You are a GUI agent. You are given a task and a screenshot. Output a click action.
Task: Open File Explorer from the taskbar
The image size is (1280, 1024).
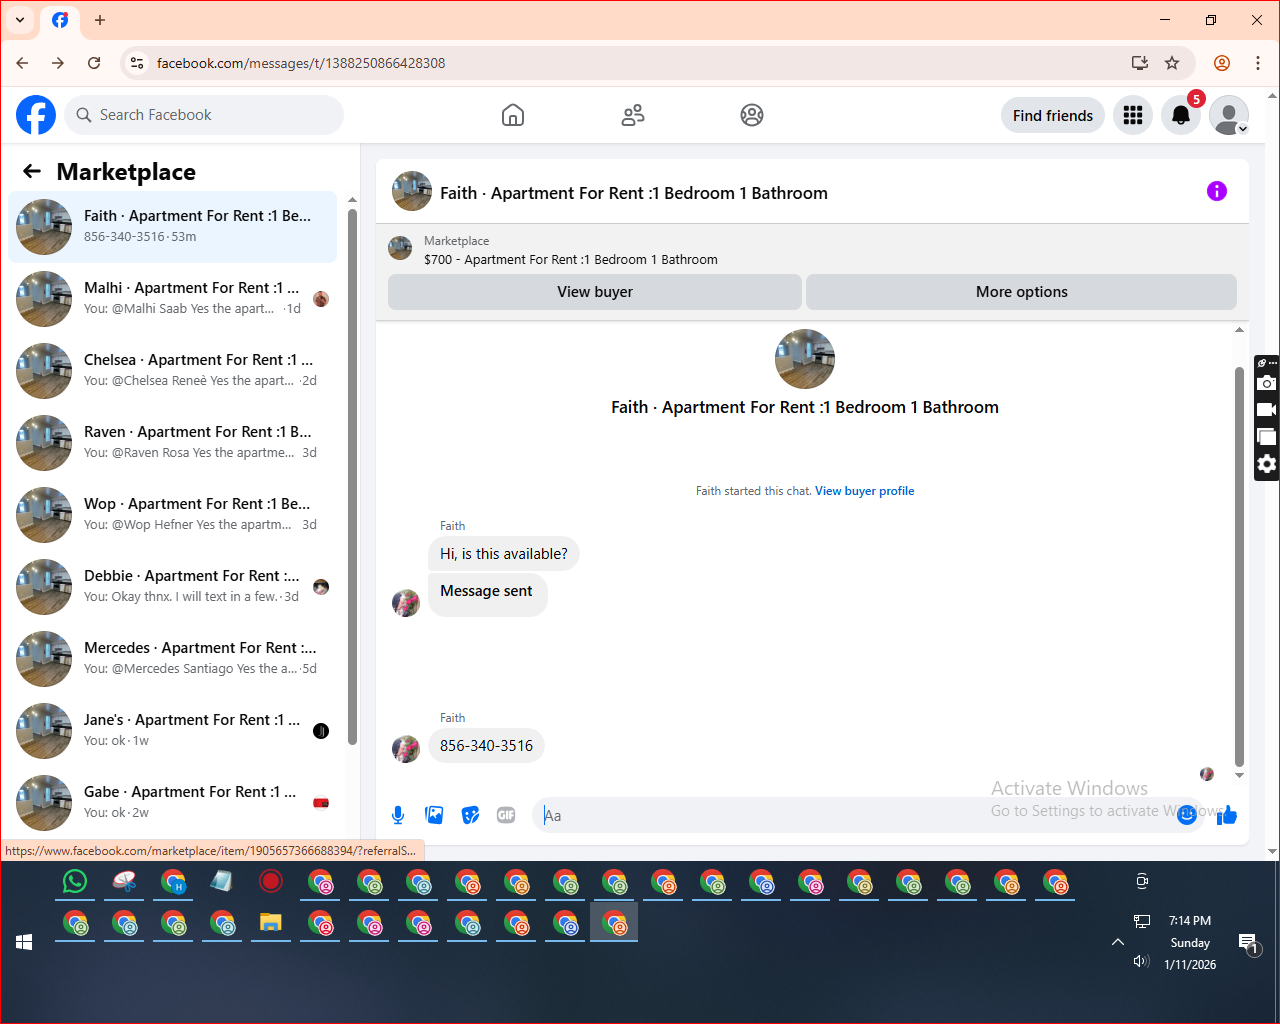coord(271,922)
